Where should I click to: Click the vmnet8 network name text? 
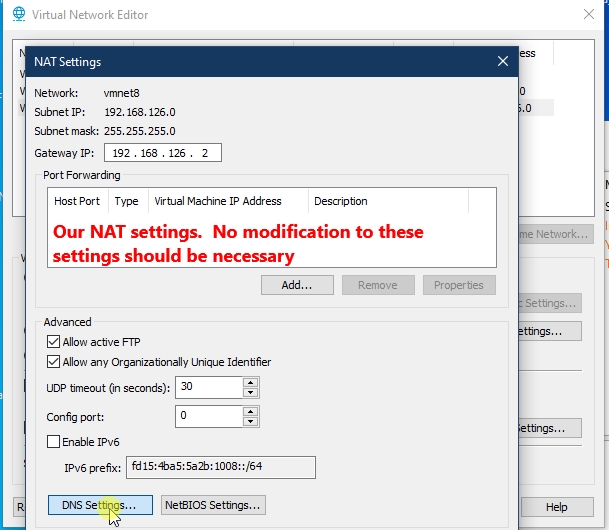pos(122,93)
